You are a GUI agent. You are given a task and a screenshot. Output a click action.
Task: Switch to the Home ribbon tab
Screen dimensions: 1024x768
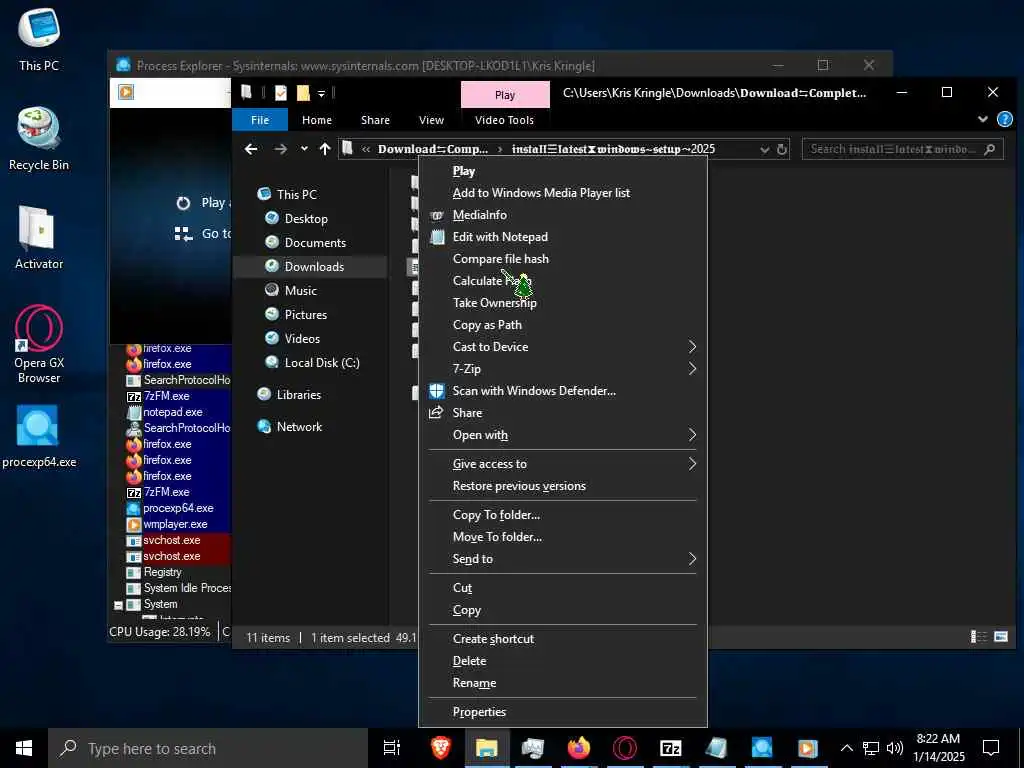click(x=317, y=120)
